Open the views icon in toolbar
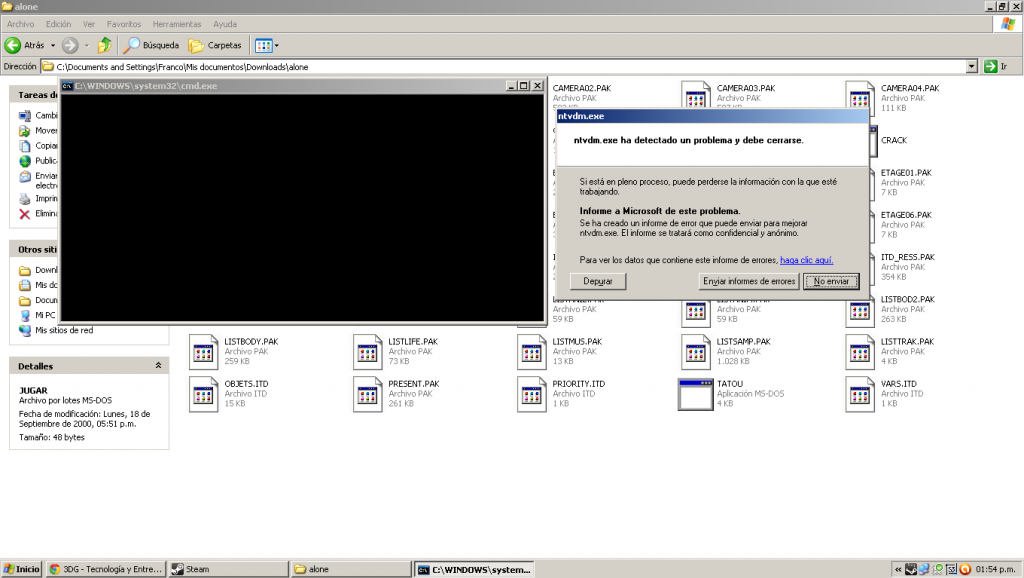This screenshot has height=578, width=1024. click(263, 46)
